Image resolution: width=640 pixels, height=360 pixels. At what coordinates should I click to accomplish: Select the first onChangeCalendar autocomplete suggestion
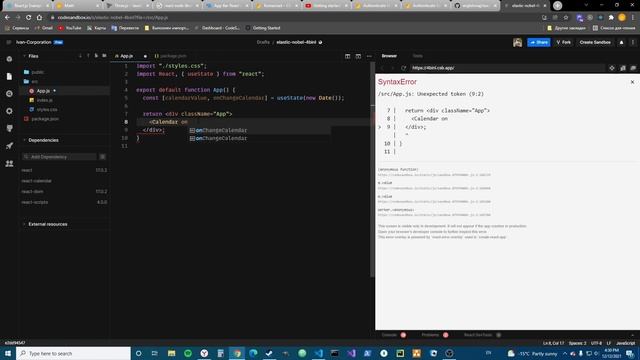(260, 130)
